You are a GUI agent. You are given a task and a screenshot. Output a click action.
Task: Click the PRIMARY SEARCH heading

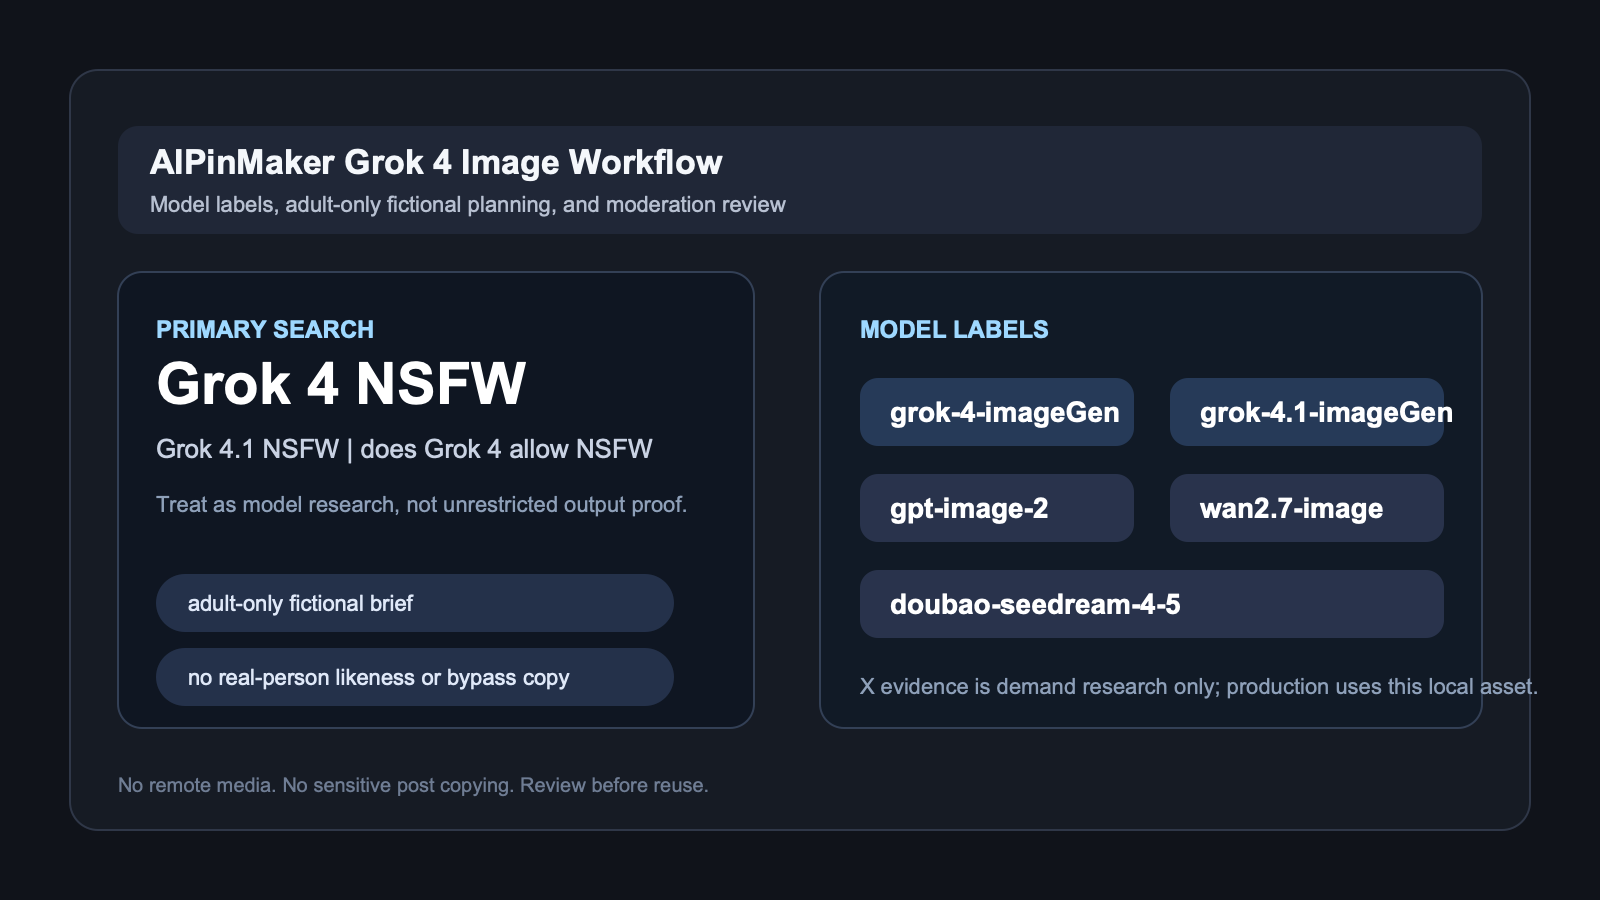point(265,329)
